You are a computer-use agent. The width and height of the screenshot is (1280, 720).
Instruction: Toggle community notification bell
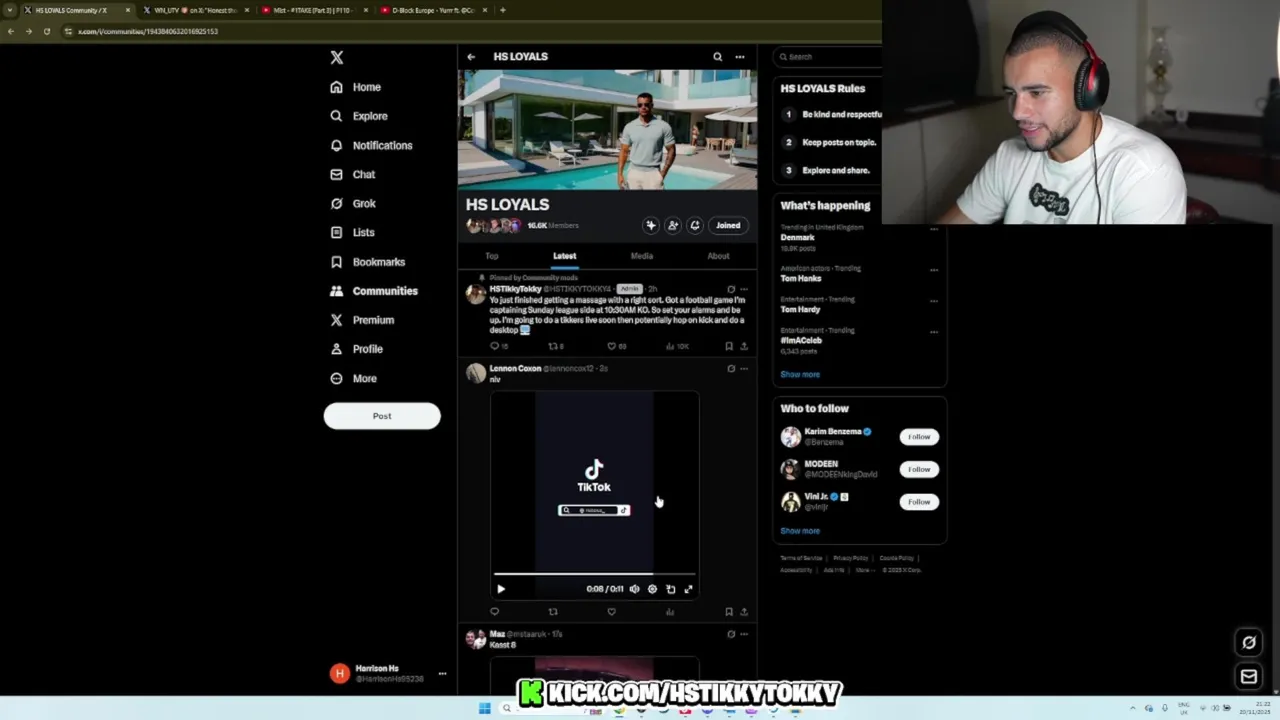(x=695, y=225)
